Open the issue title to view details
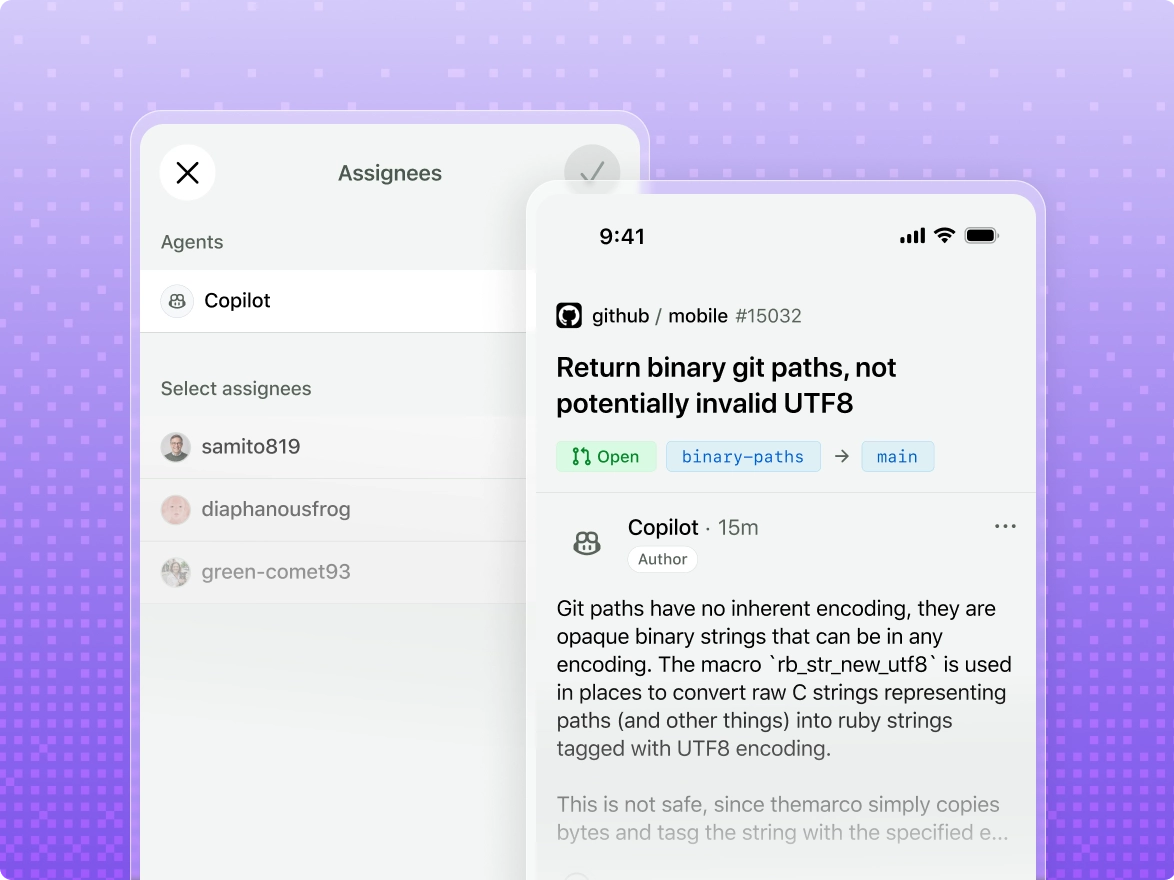The image size is (1174, 880). click(727, 385)
